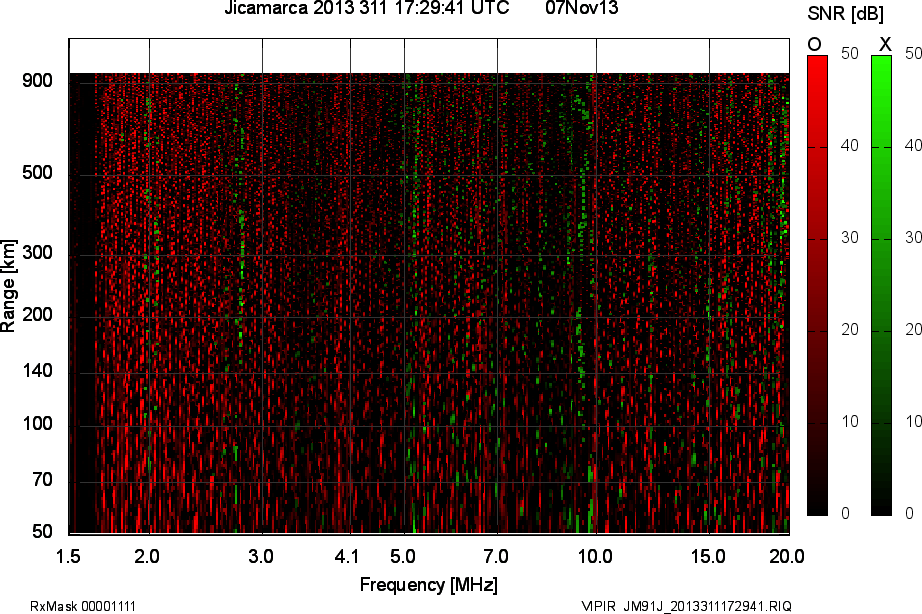The image size is (922, 614).
Task: Click the green X-mode SNR color bar
Action: point(881,285)
